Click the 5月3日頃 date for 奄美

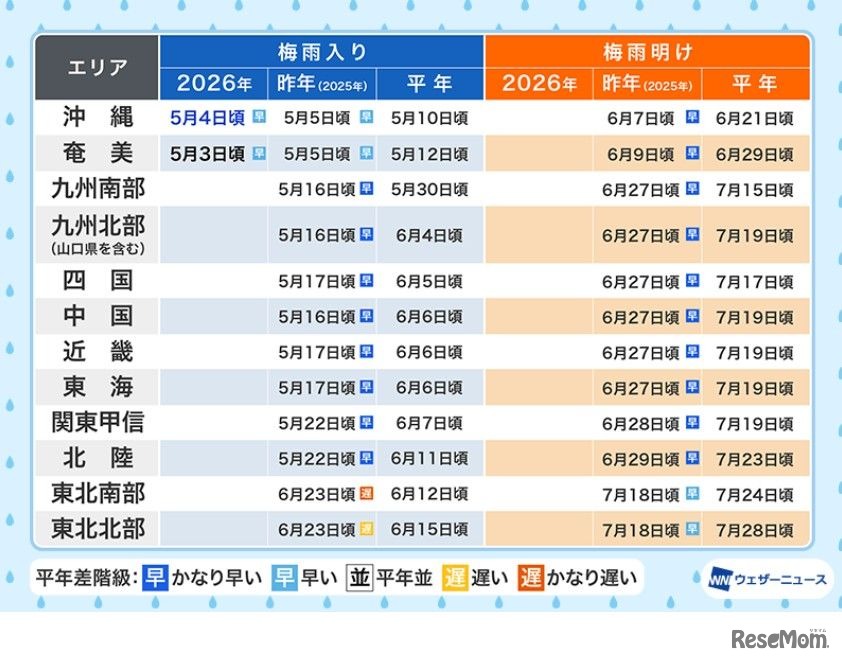pyautogui.click(x=207, y=154)
